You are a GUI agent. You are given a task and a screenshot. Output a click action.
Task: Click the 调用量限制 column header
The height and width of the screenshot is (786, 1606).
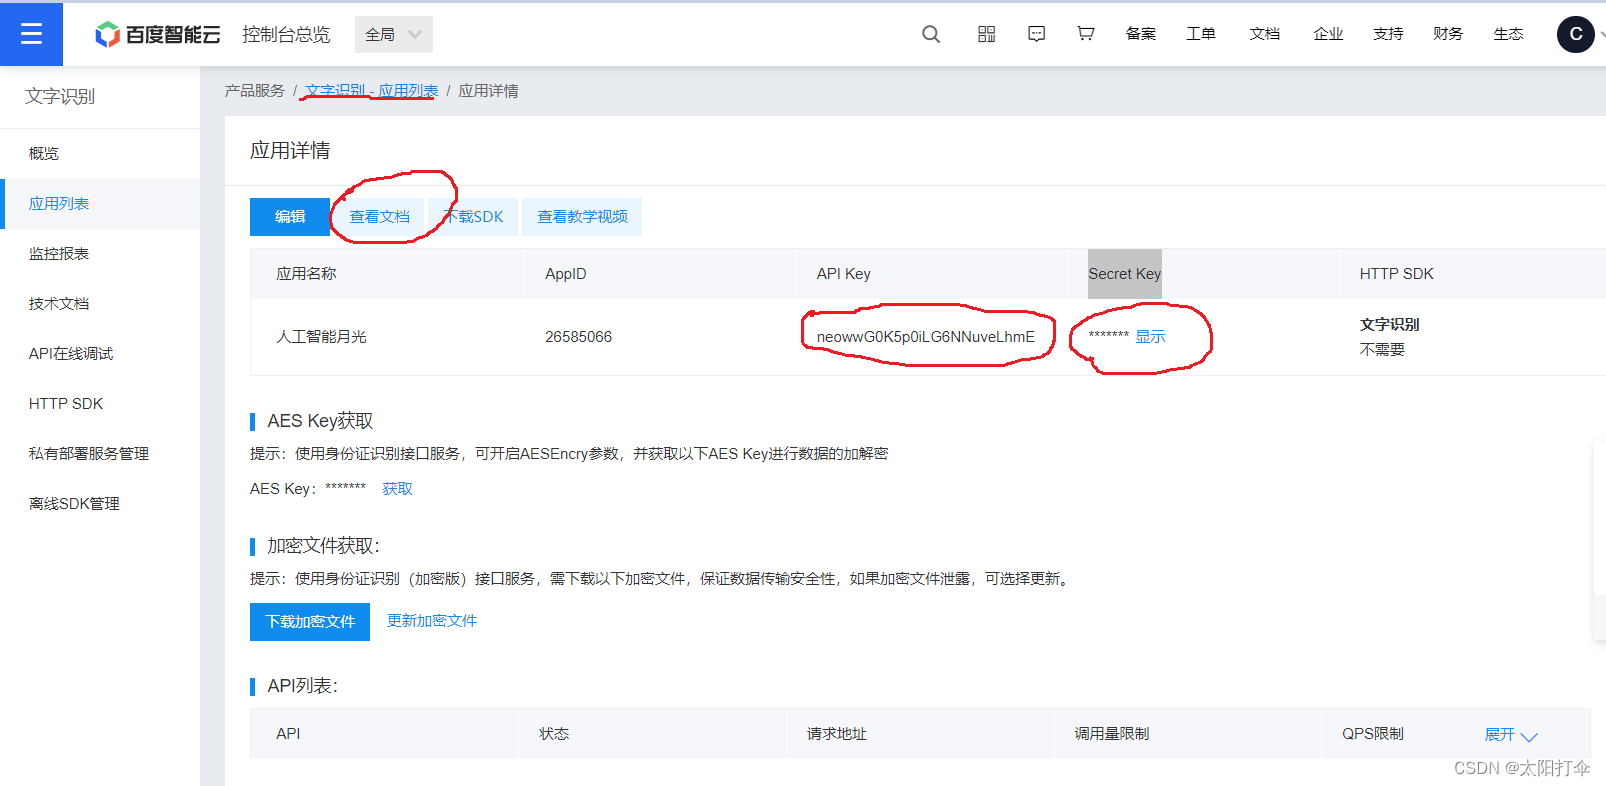(1112, 734)
